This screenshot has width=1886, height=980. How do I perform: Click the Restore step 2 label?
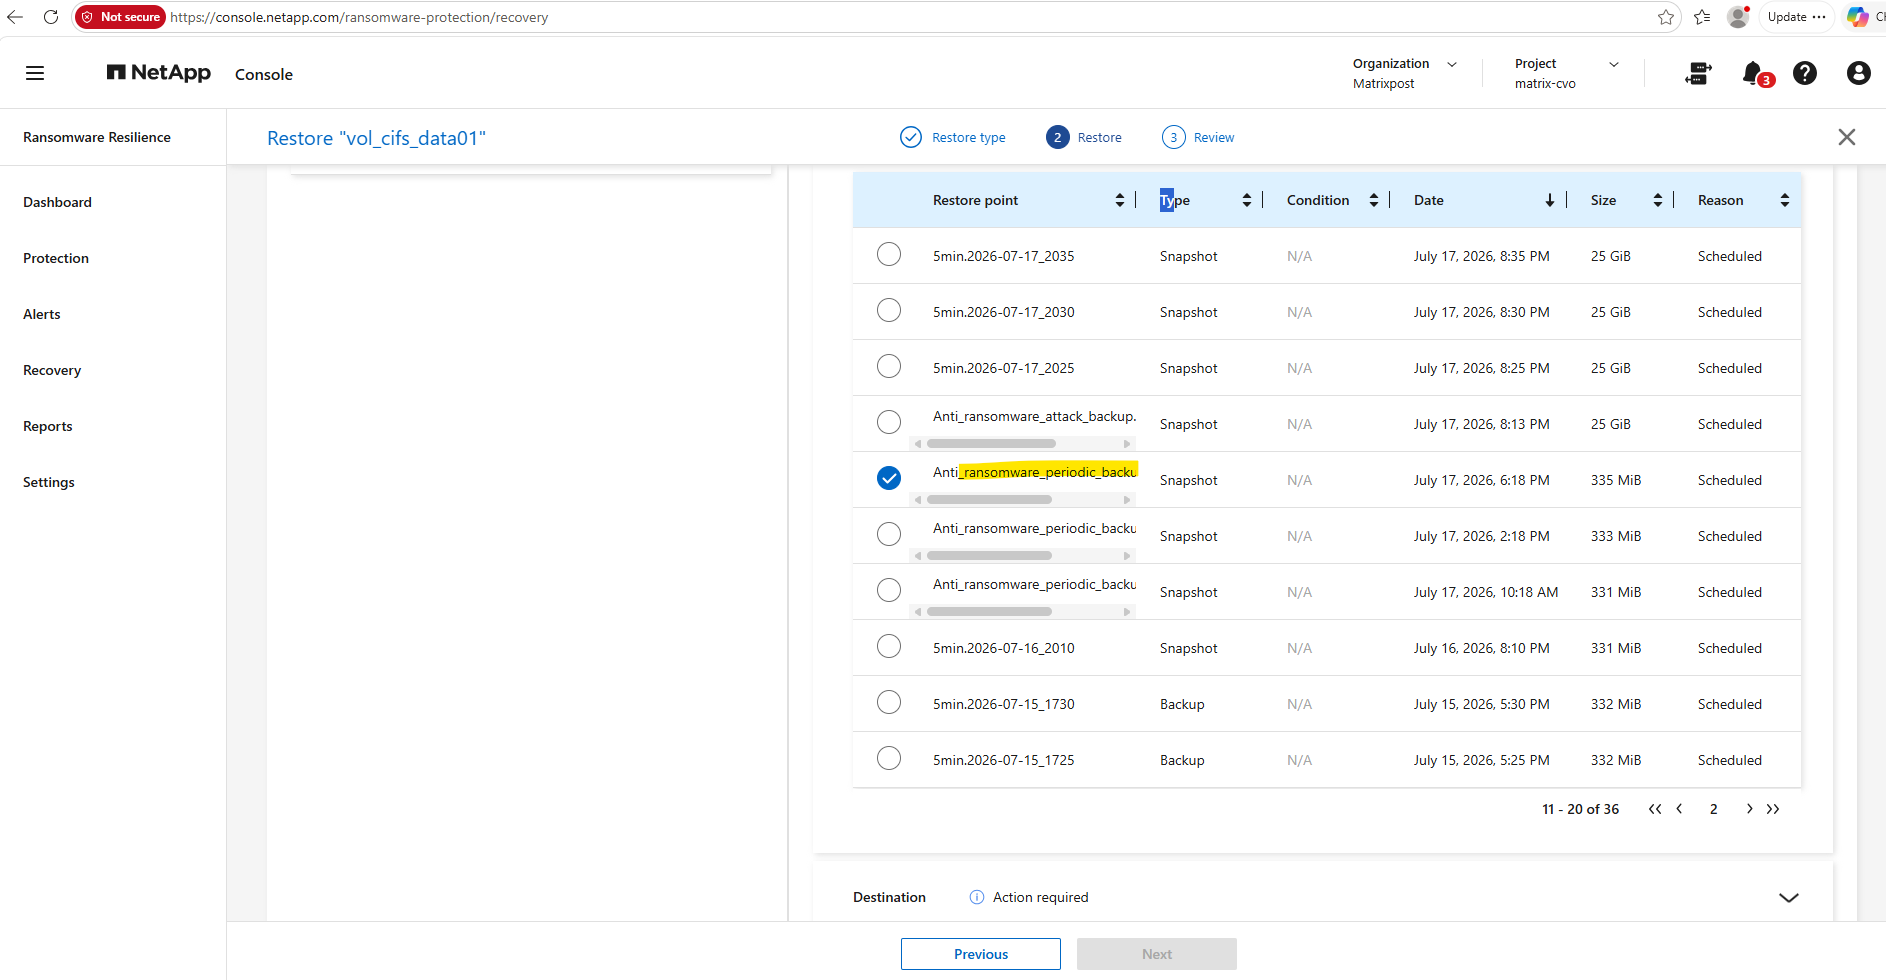coord(1100,137)
